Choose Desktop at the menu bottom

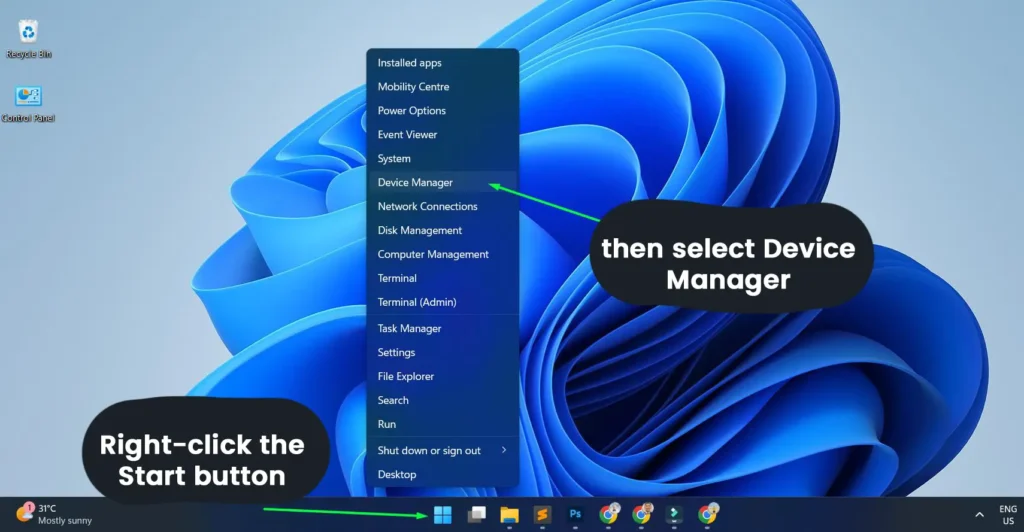coord(443,475)
